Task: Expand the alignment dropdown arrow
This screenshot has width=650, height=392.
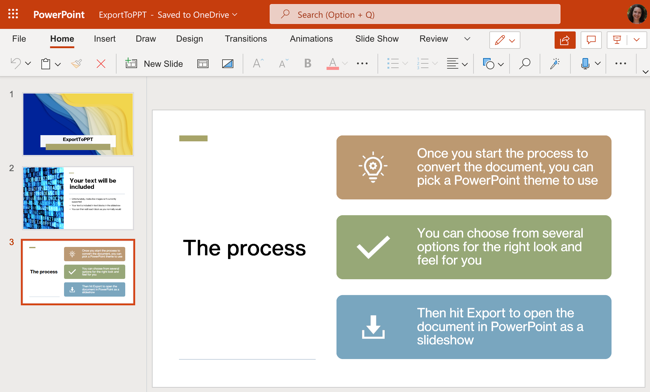Action: click(x=465, y=64)
